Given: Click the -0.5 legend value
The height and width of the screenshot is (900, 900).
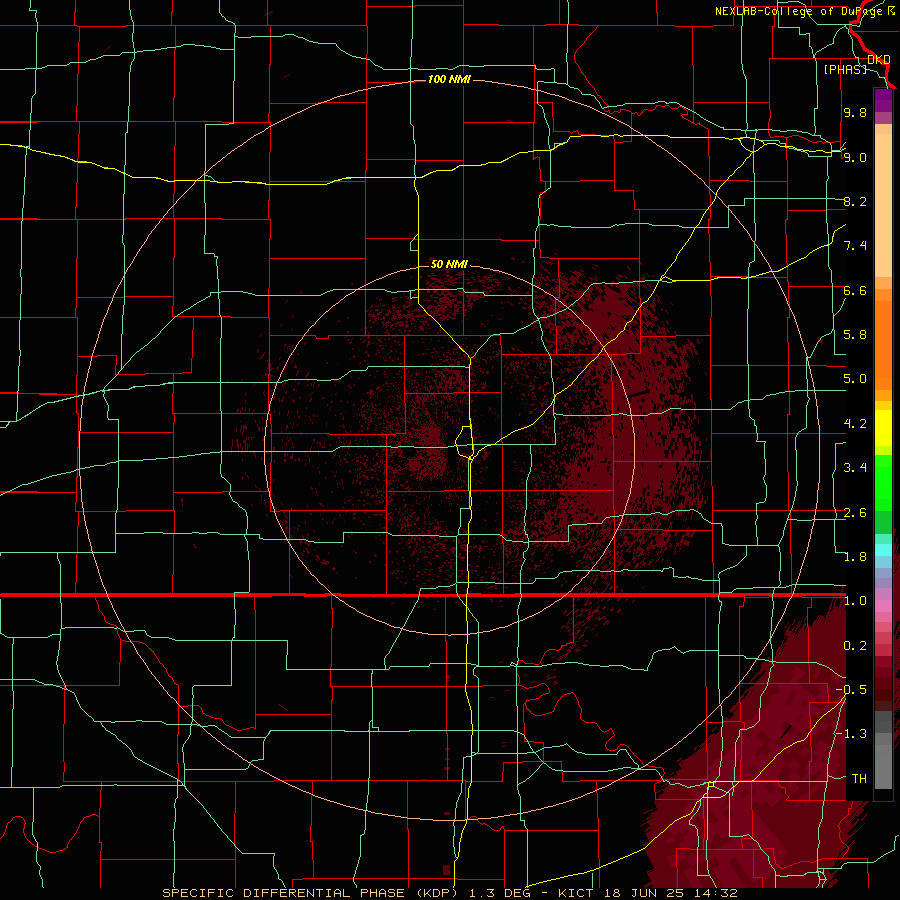Looking at the screenshot, I should click(x=851, y=690).
